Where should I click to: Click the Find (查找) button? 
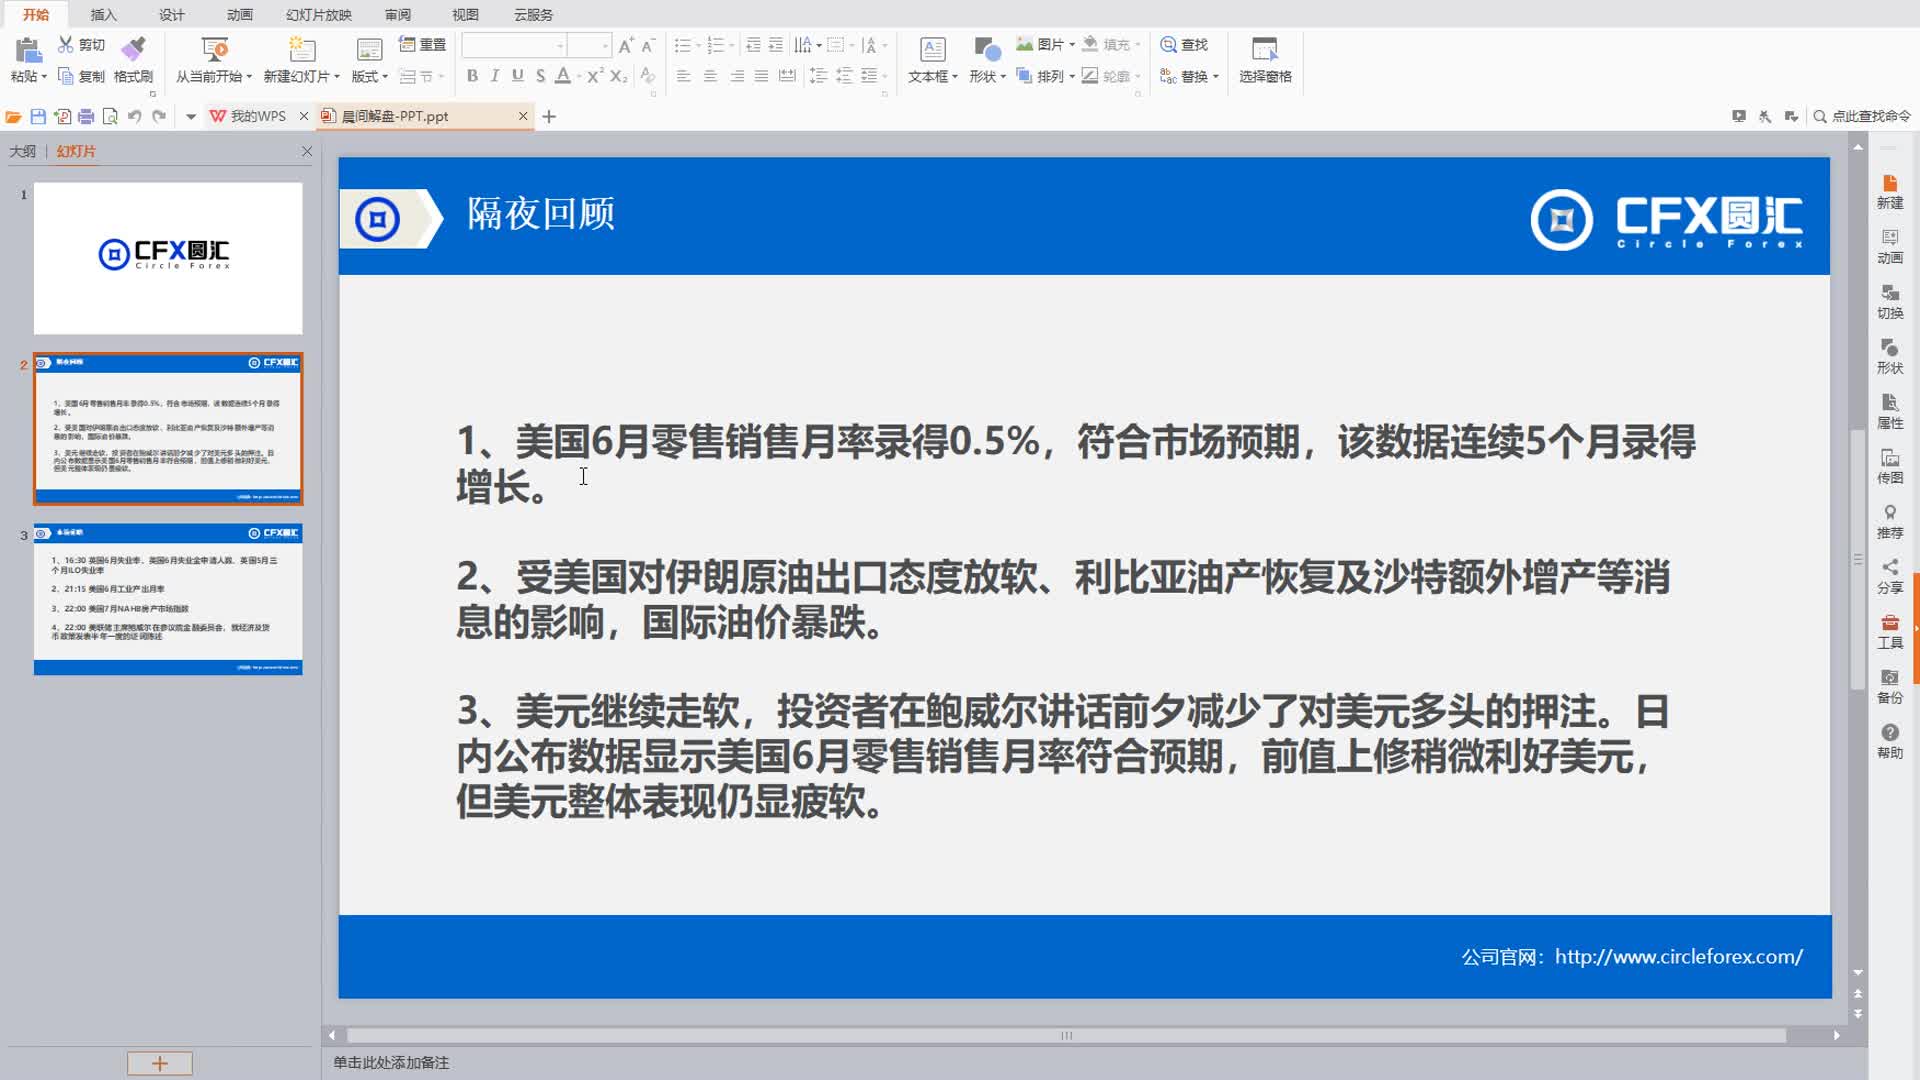[x=1184, y=45]
